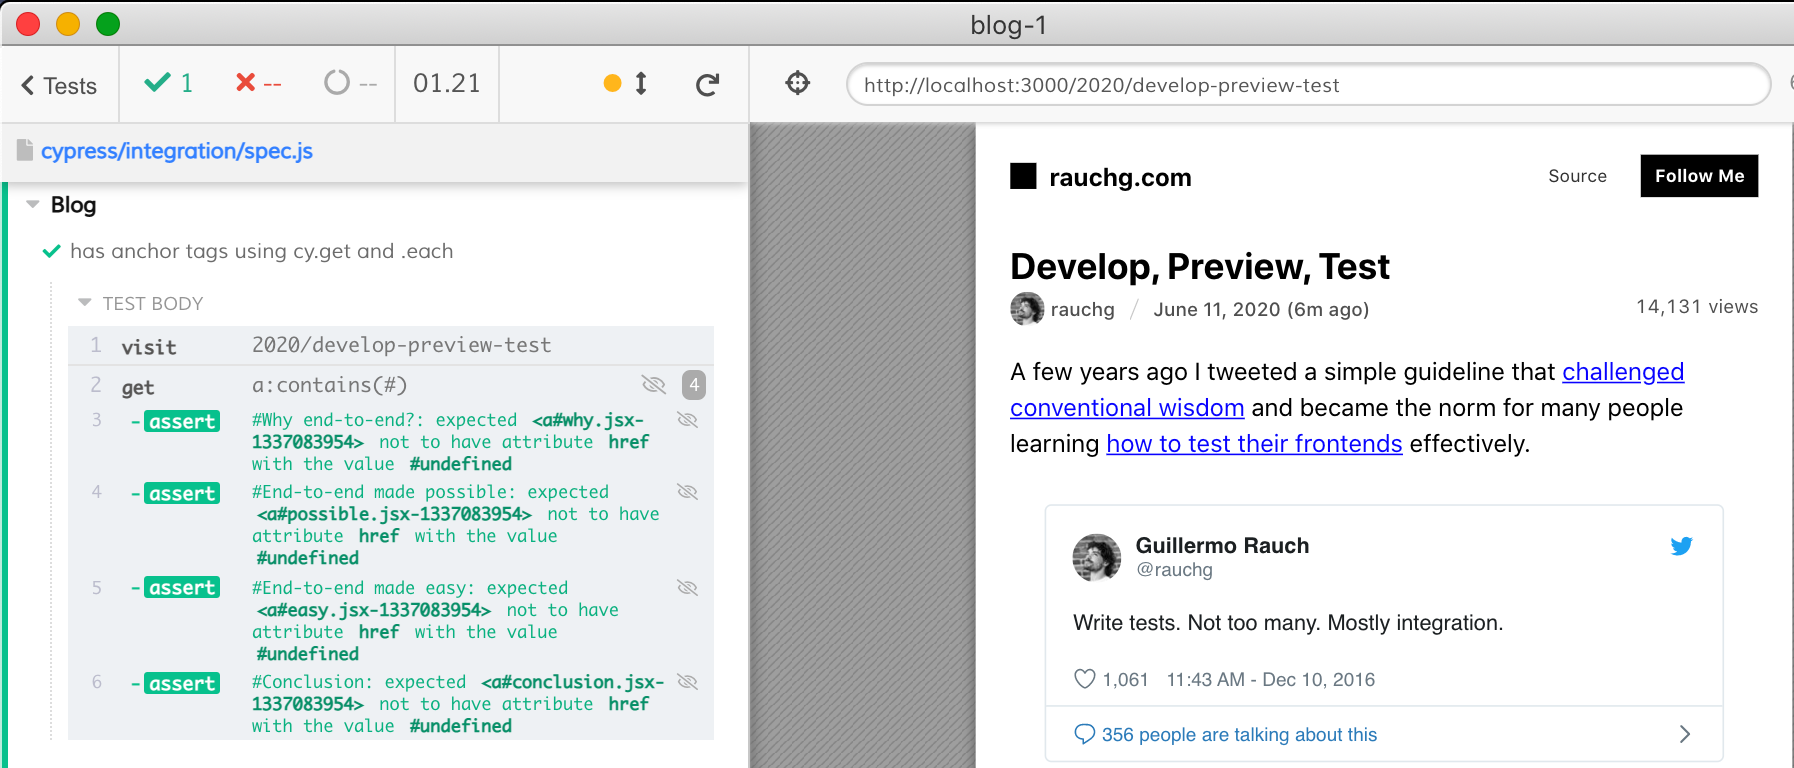Collapse the Blog test suite
Image resolution: width=1794 pixels, height=768 pixels.
pos(33,205)
